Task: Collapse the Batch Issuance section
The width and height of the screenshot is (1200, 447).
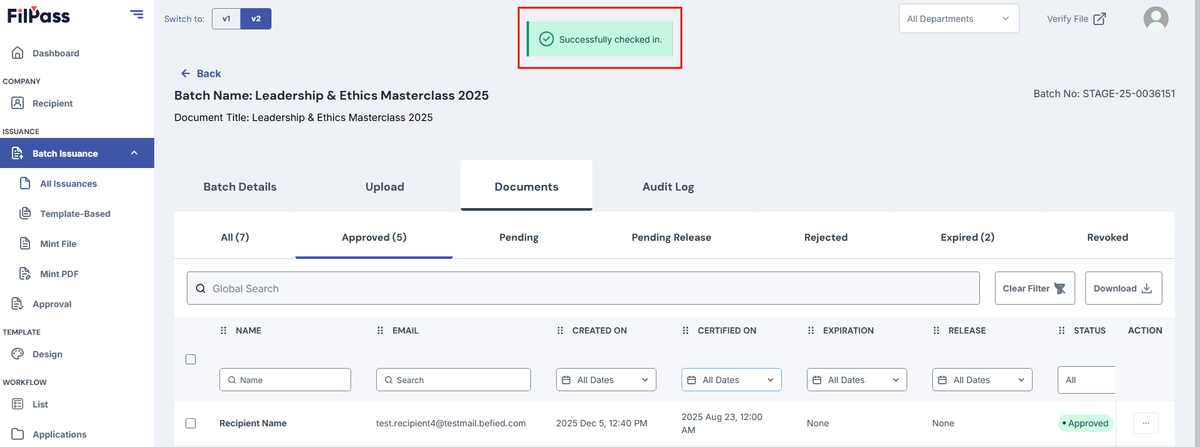Action: [x=134, y=153]
